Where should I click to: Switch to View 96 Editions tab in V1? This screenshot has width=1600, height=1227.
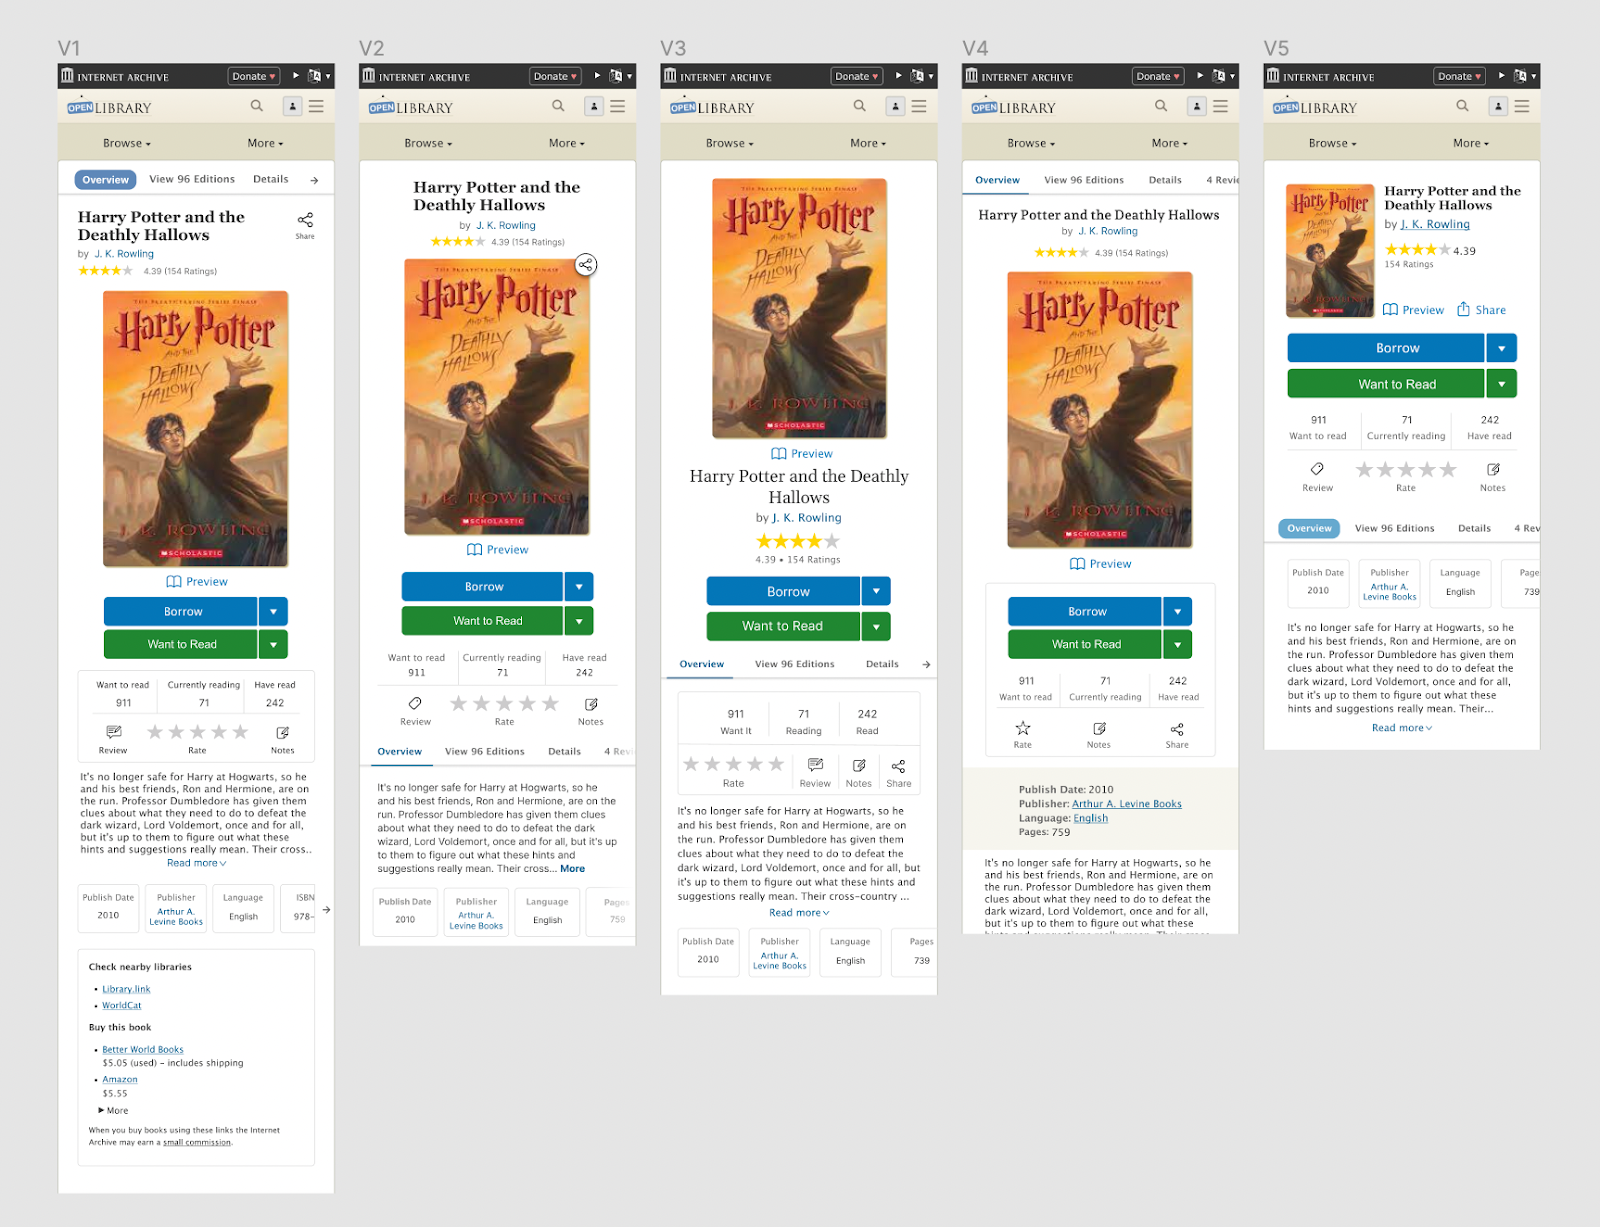coord(192,179)
